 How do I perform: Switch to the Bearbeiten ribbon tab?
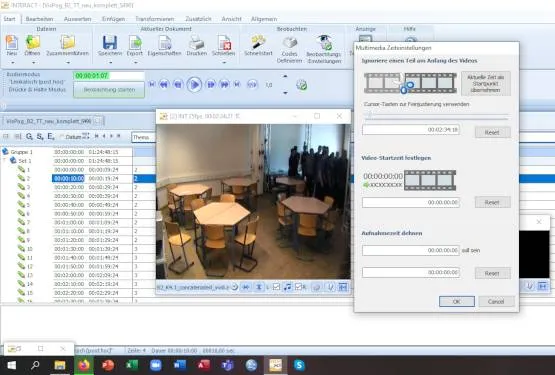pos(40,19)
